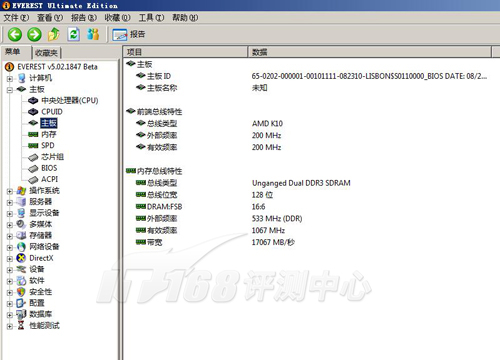Viewport: 500px width, 360px height.
Task: Expand the 操作系统 tree node
Action: [x=10, y=191]
